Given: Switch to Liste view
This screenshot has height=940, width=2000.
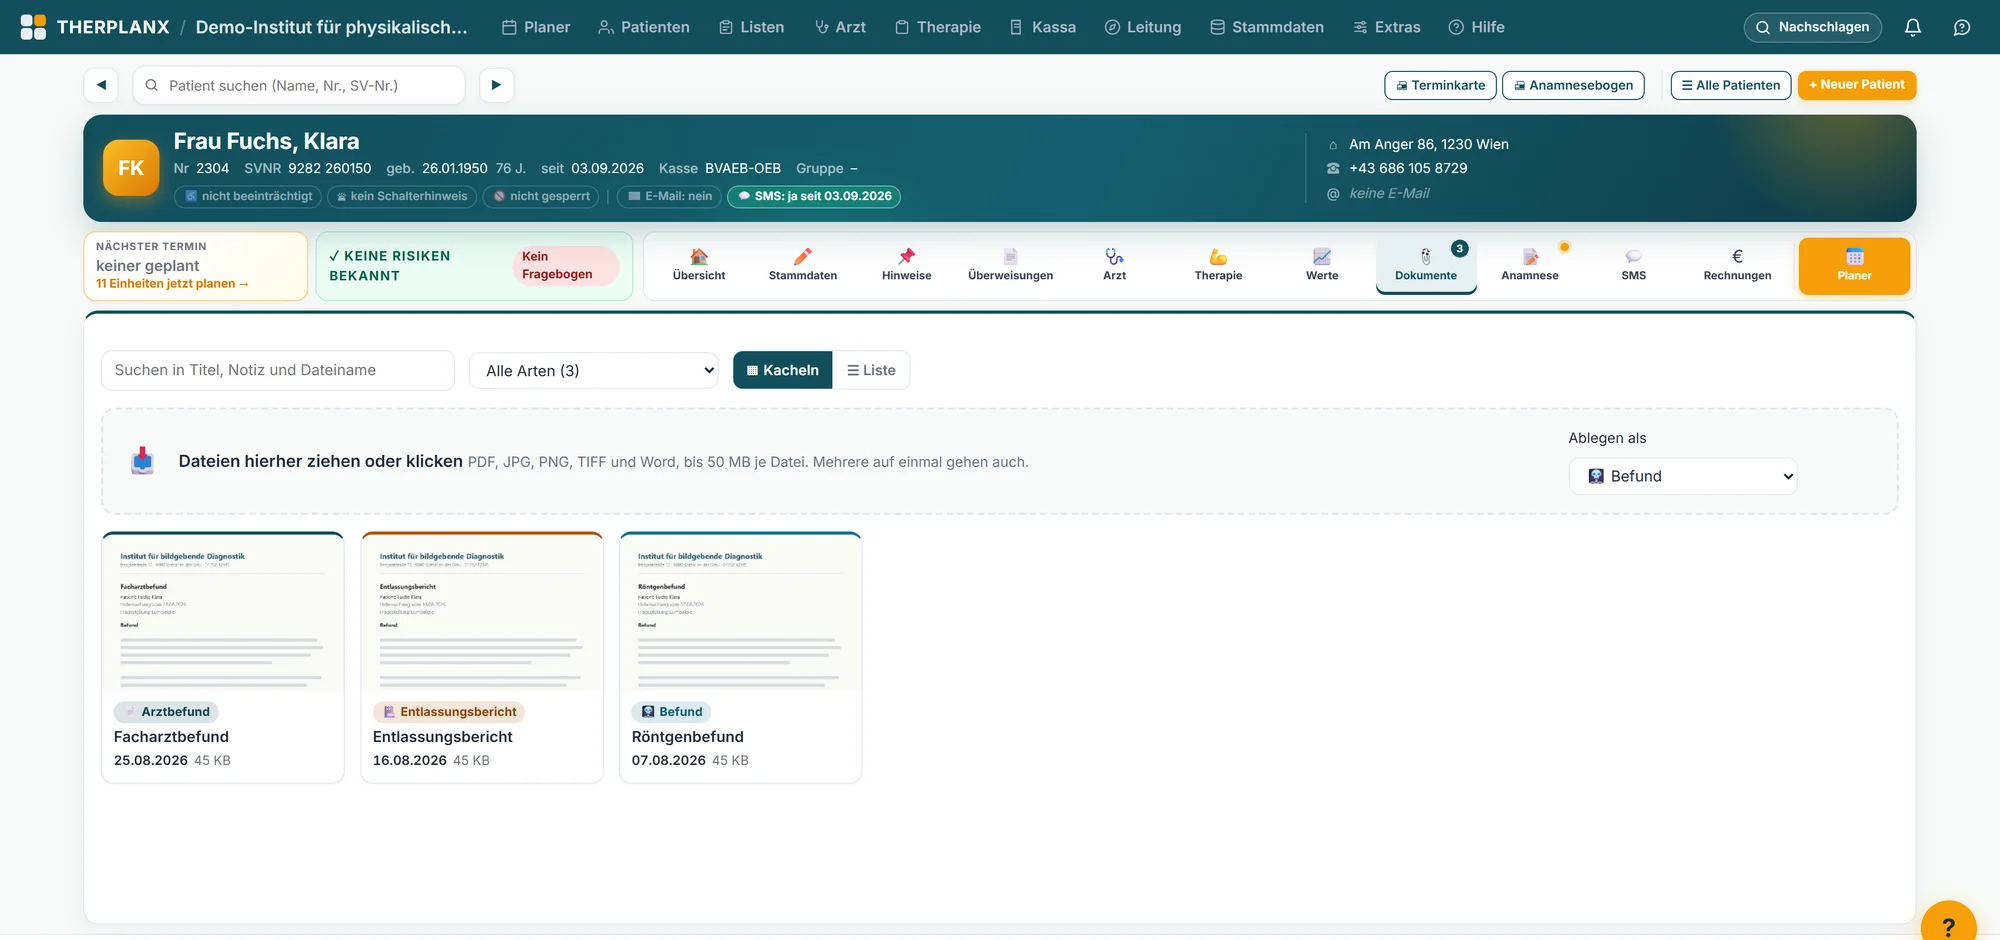Looking at the screenshot, I should (x=871, y=370).
